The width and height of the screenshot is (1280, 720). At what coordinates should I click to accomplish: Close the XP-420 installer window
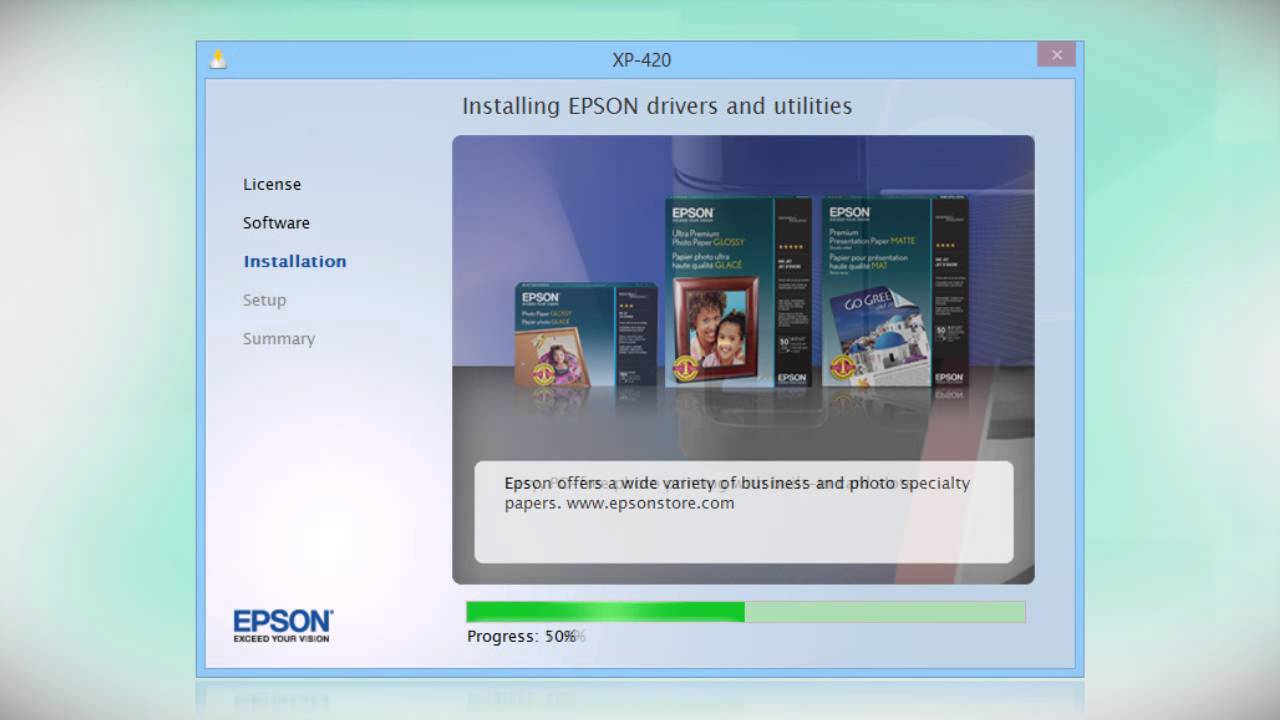point(1056,55)
